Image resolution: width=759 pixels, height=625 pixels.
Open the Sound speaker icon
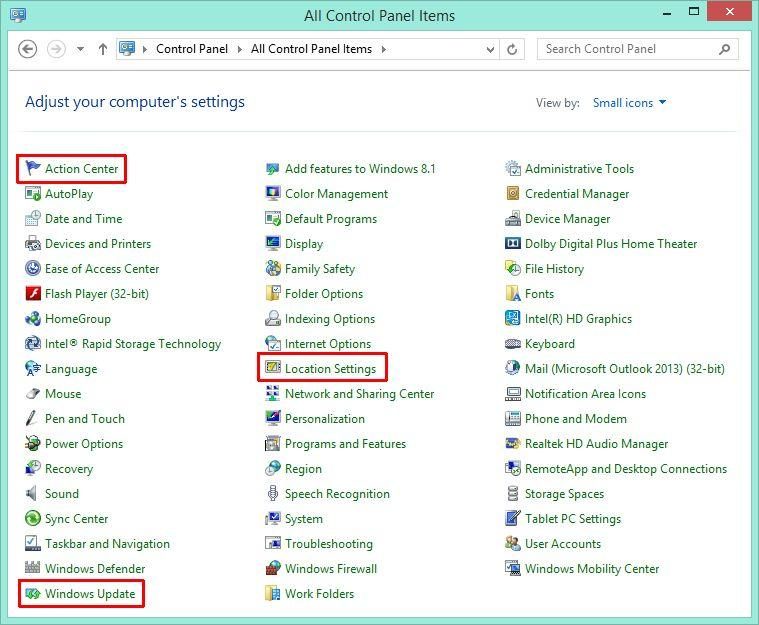32,493
